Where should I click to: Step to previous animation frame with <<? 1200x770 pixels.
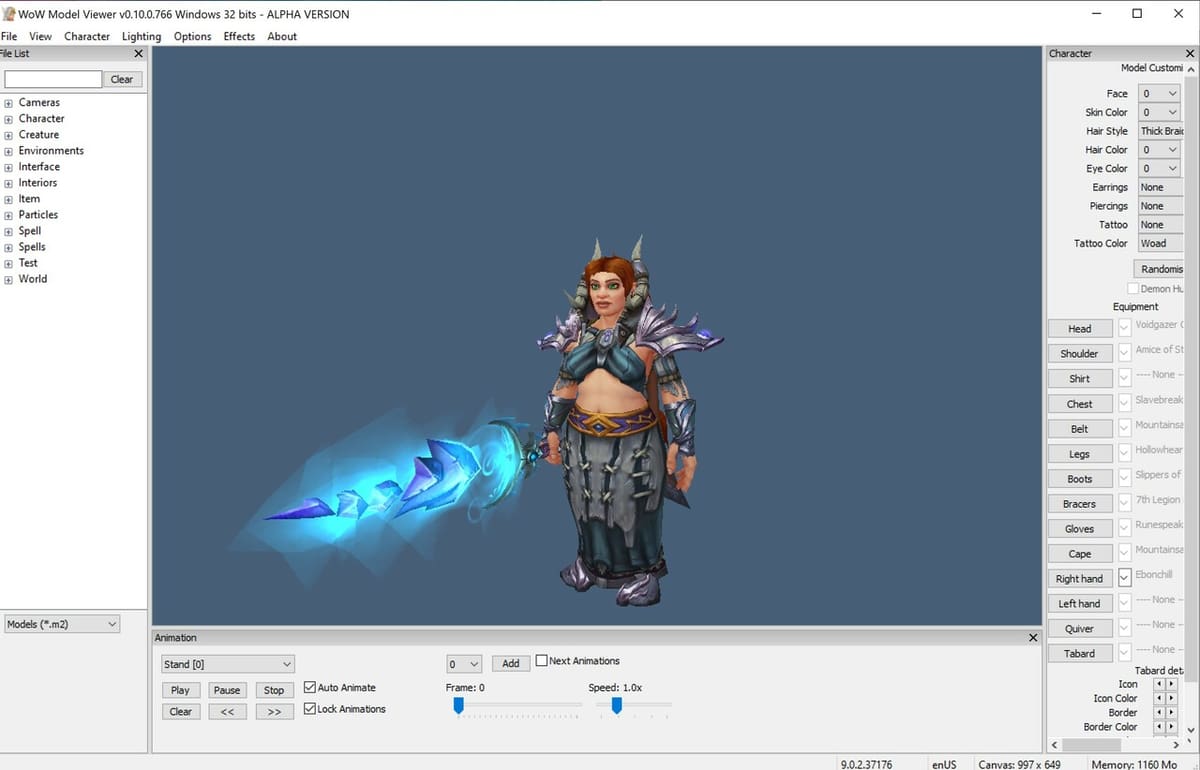point(227,712)
